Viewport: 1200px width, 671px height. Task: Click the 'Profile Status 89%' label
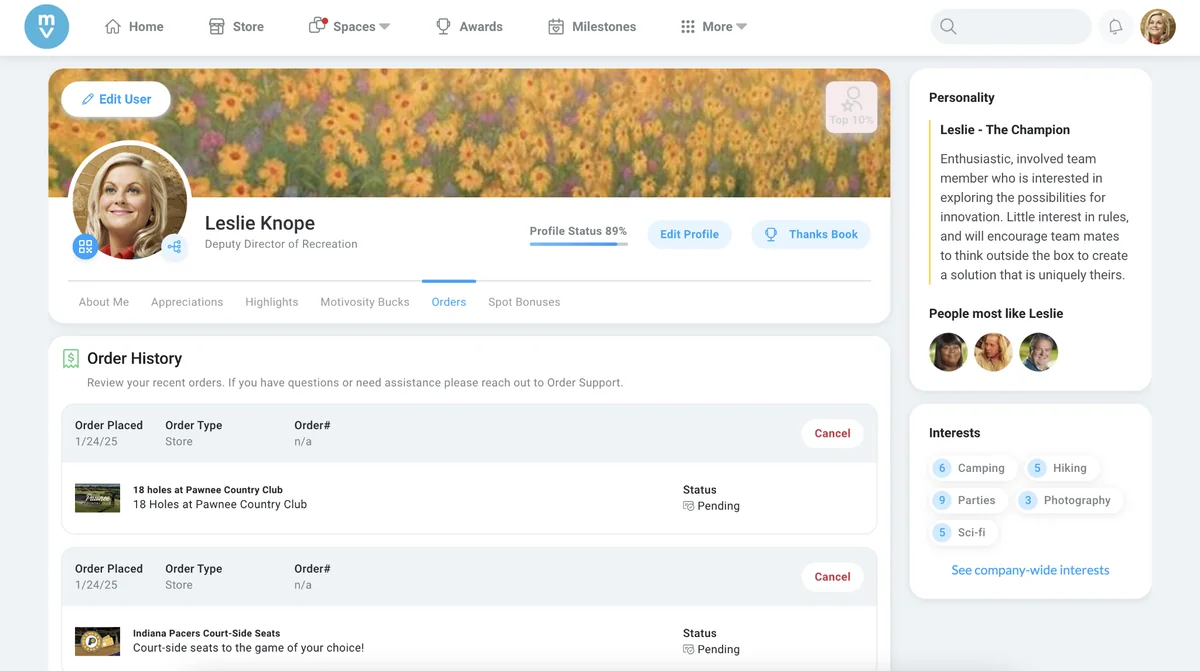(x=578, y=231)
